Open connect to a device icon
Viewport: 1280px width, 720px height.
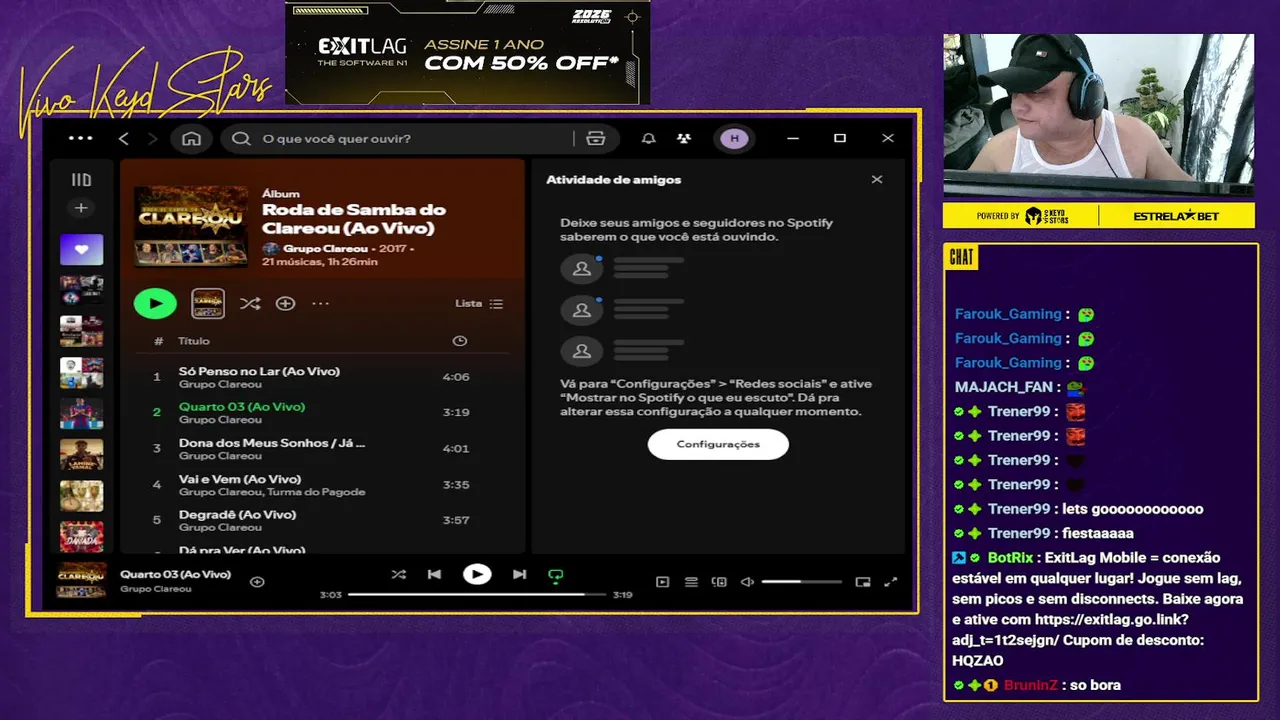click(719, 582)
